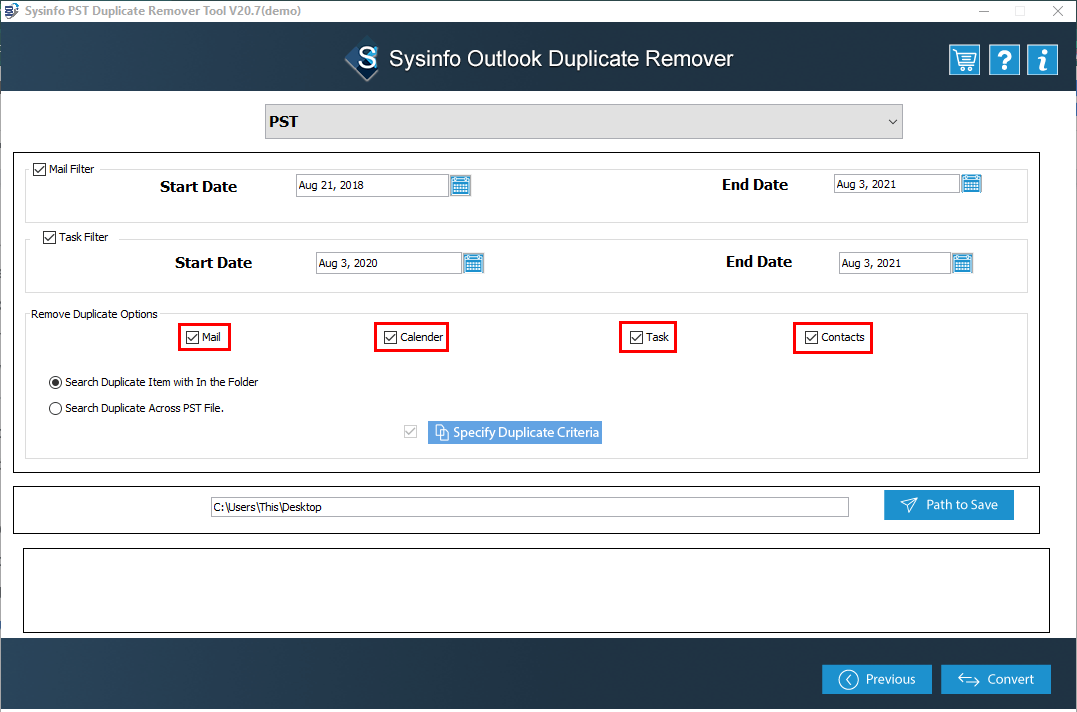Viewport: 1077px width, 712px height.
Task: Uncheck the Mail Filter checkbox
Action: 40,170
